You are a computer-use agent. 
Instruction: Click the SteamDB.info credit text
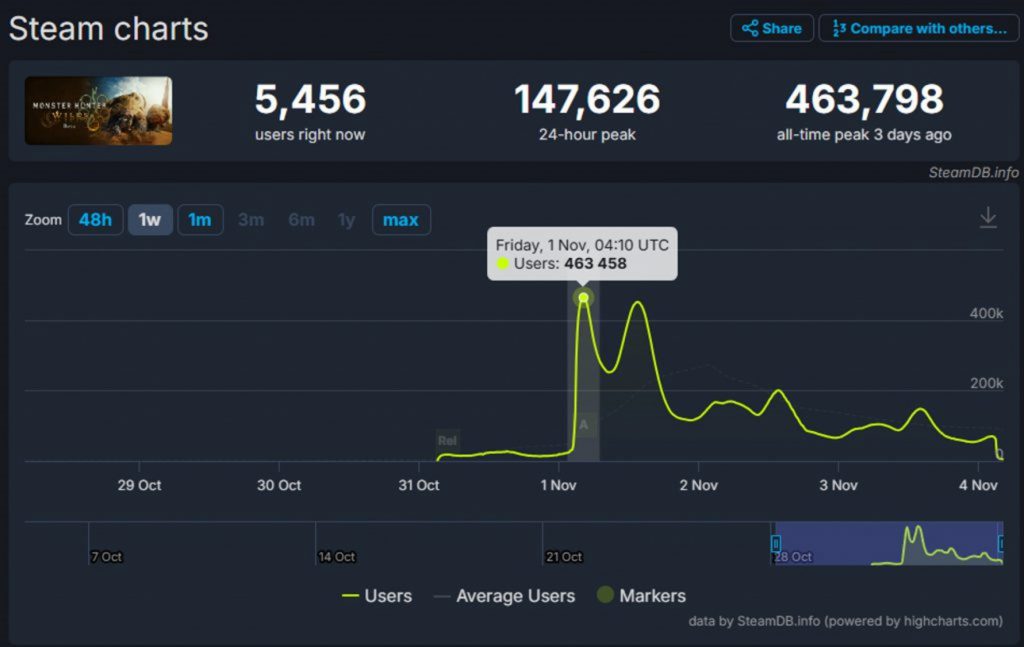[973, 172]
